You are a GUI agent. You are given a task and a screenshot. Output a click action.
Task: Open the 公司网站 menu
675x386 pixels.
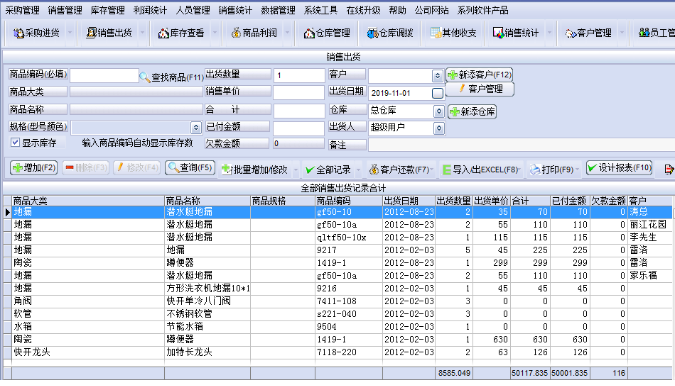431,10
